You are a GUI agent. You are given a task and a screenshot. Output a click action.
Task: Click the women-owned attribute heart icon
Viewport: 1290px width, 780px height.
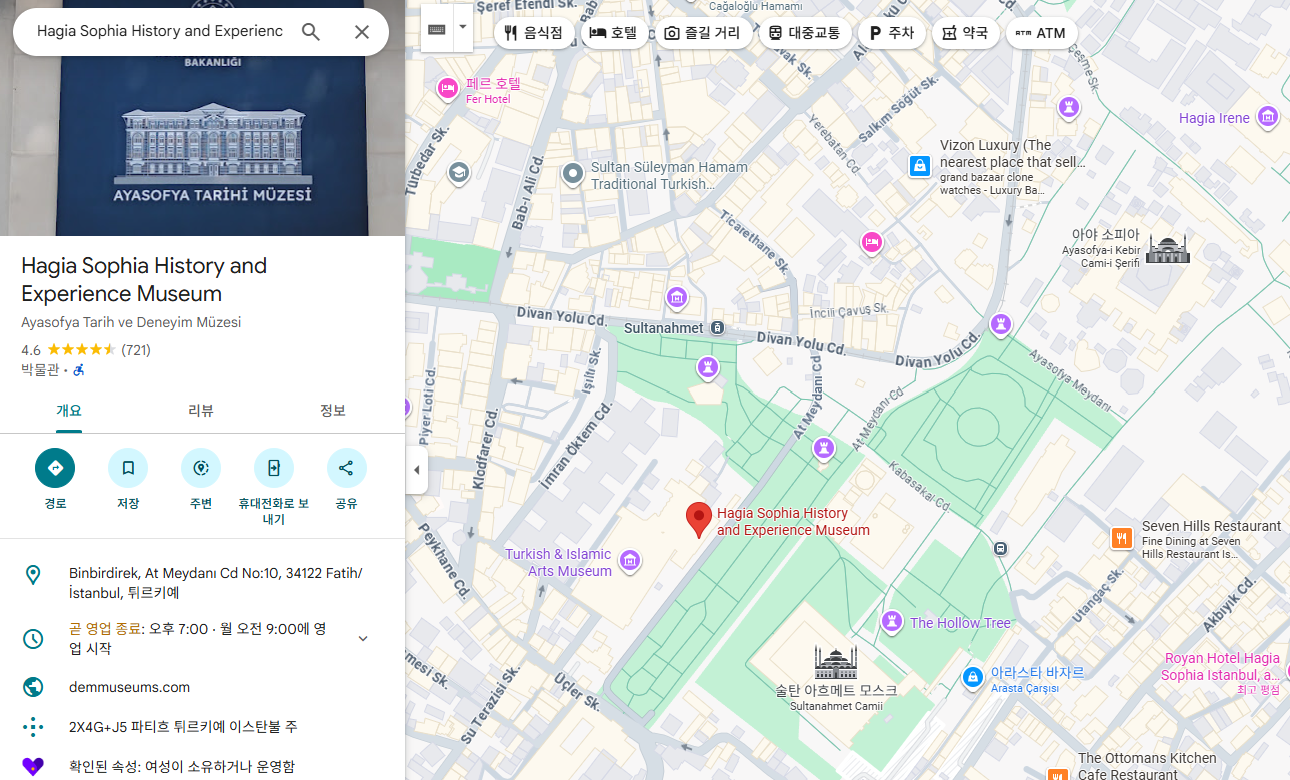33,766
